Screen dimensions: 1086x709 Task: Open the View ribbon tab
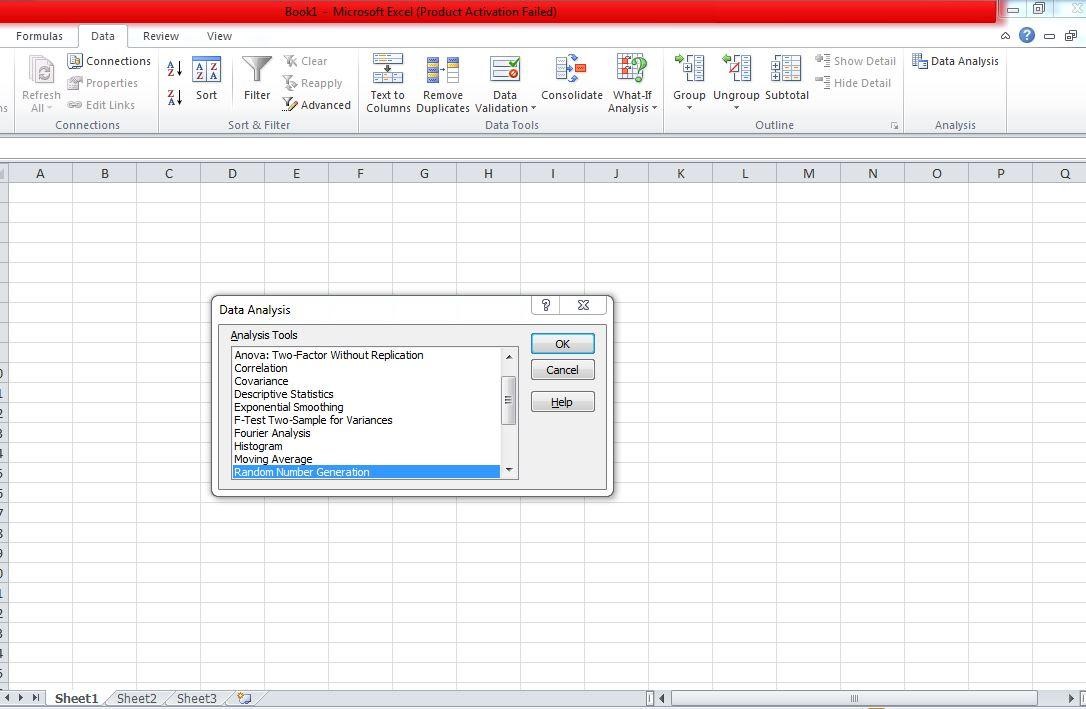(219, 36)
